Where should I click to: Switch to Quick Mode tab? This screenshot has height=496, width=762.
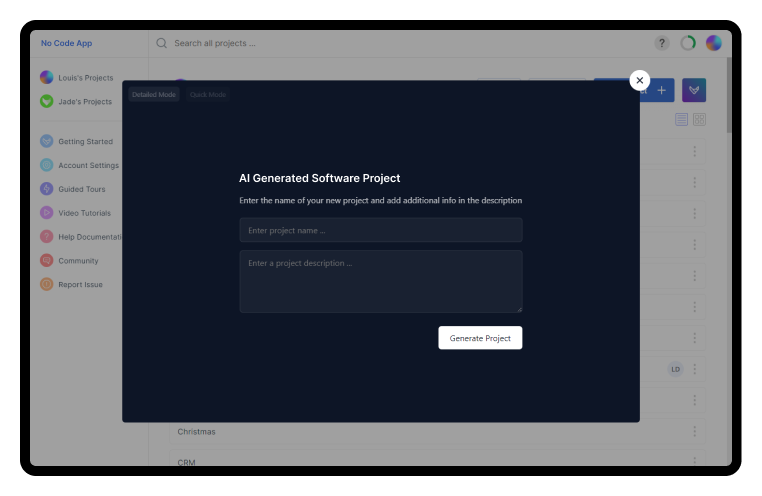point(208,95)
